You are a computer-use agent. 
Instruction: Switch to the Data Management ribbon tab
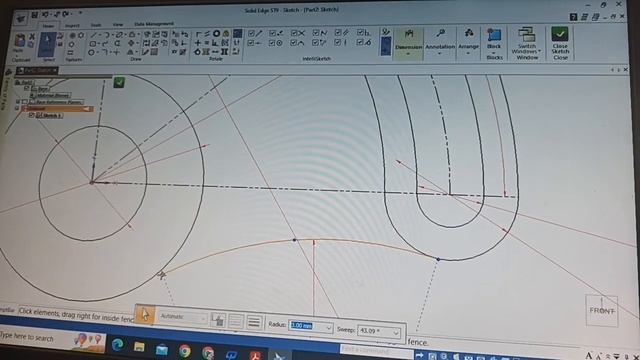pos(154,24)
